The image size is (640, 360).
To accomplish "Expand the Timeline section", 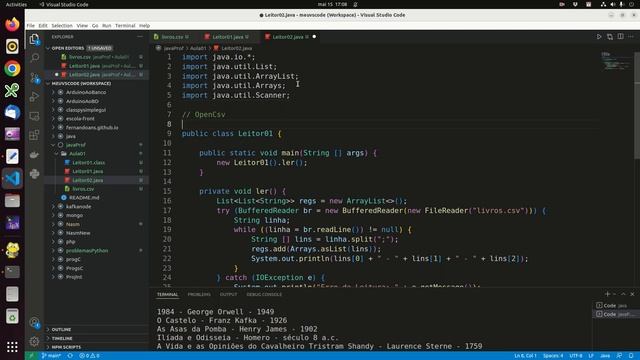I will (62, 338).
